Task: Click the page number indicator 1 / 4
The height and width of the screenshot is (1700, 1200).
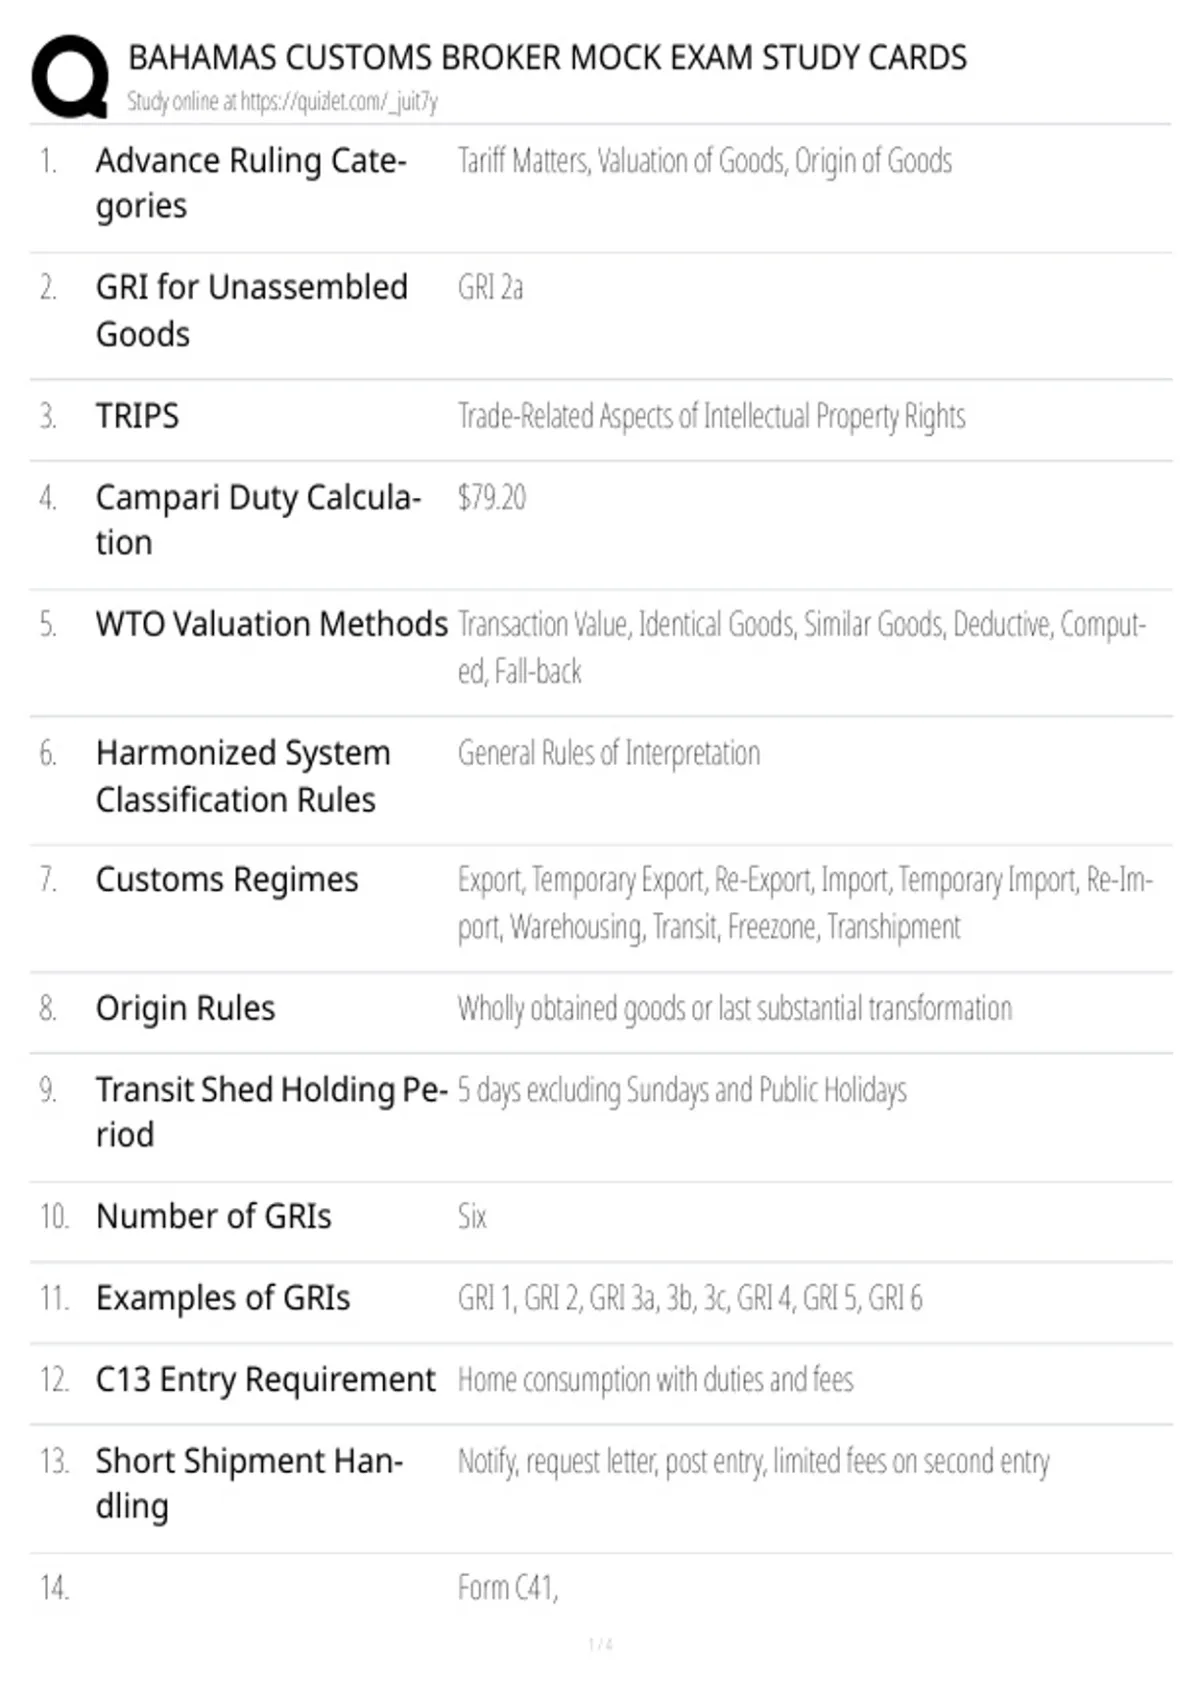Action: tap(600, 1645)
